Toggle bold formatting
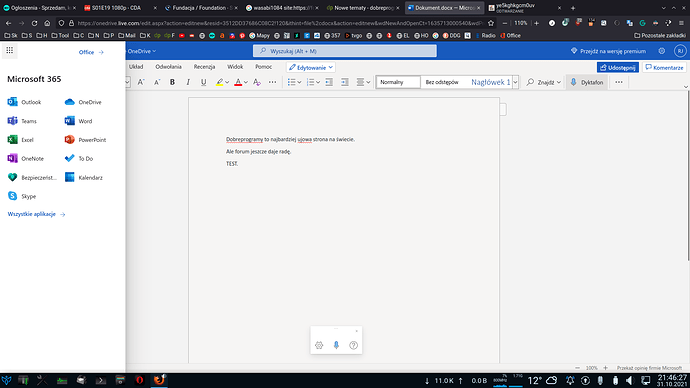This screenshot has height=388, width=690. click(x=172, y=82)
